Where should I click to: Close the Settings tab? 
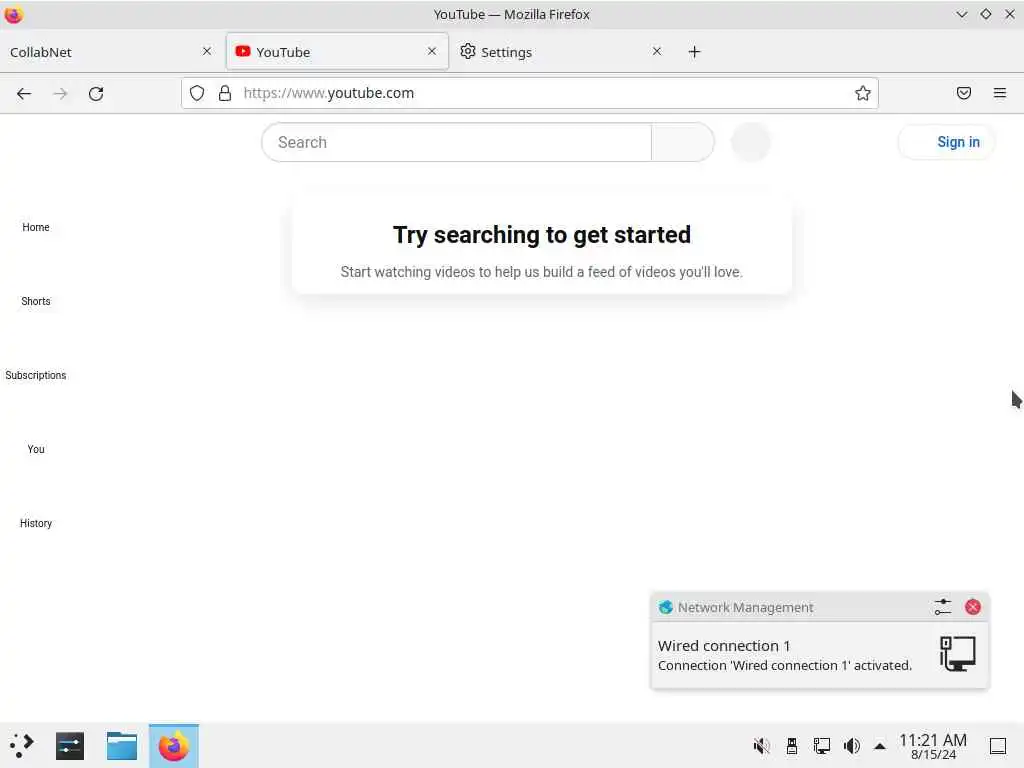[x=657, y=51]
